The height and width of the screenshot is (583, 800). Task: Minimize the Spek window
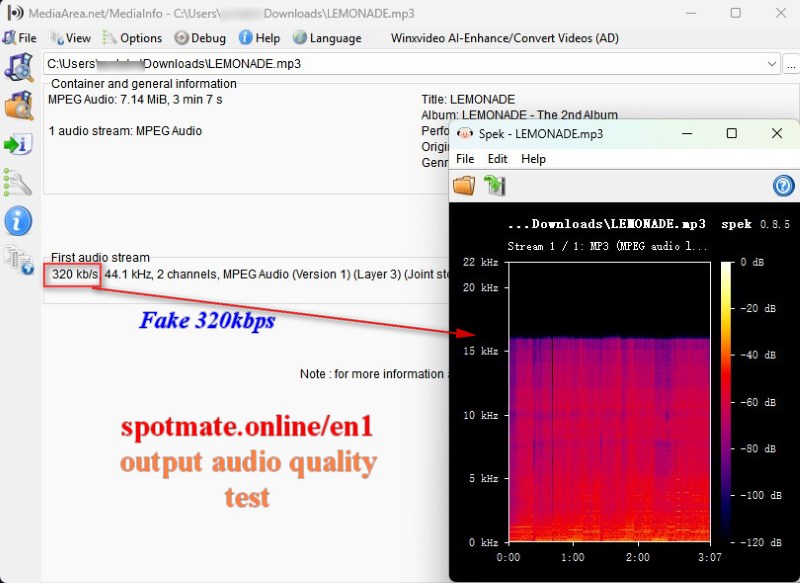click(x=687, y=134)
